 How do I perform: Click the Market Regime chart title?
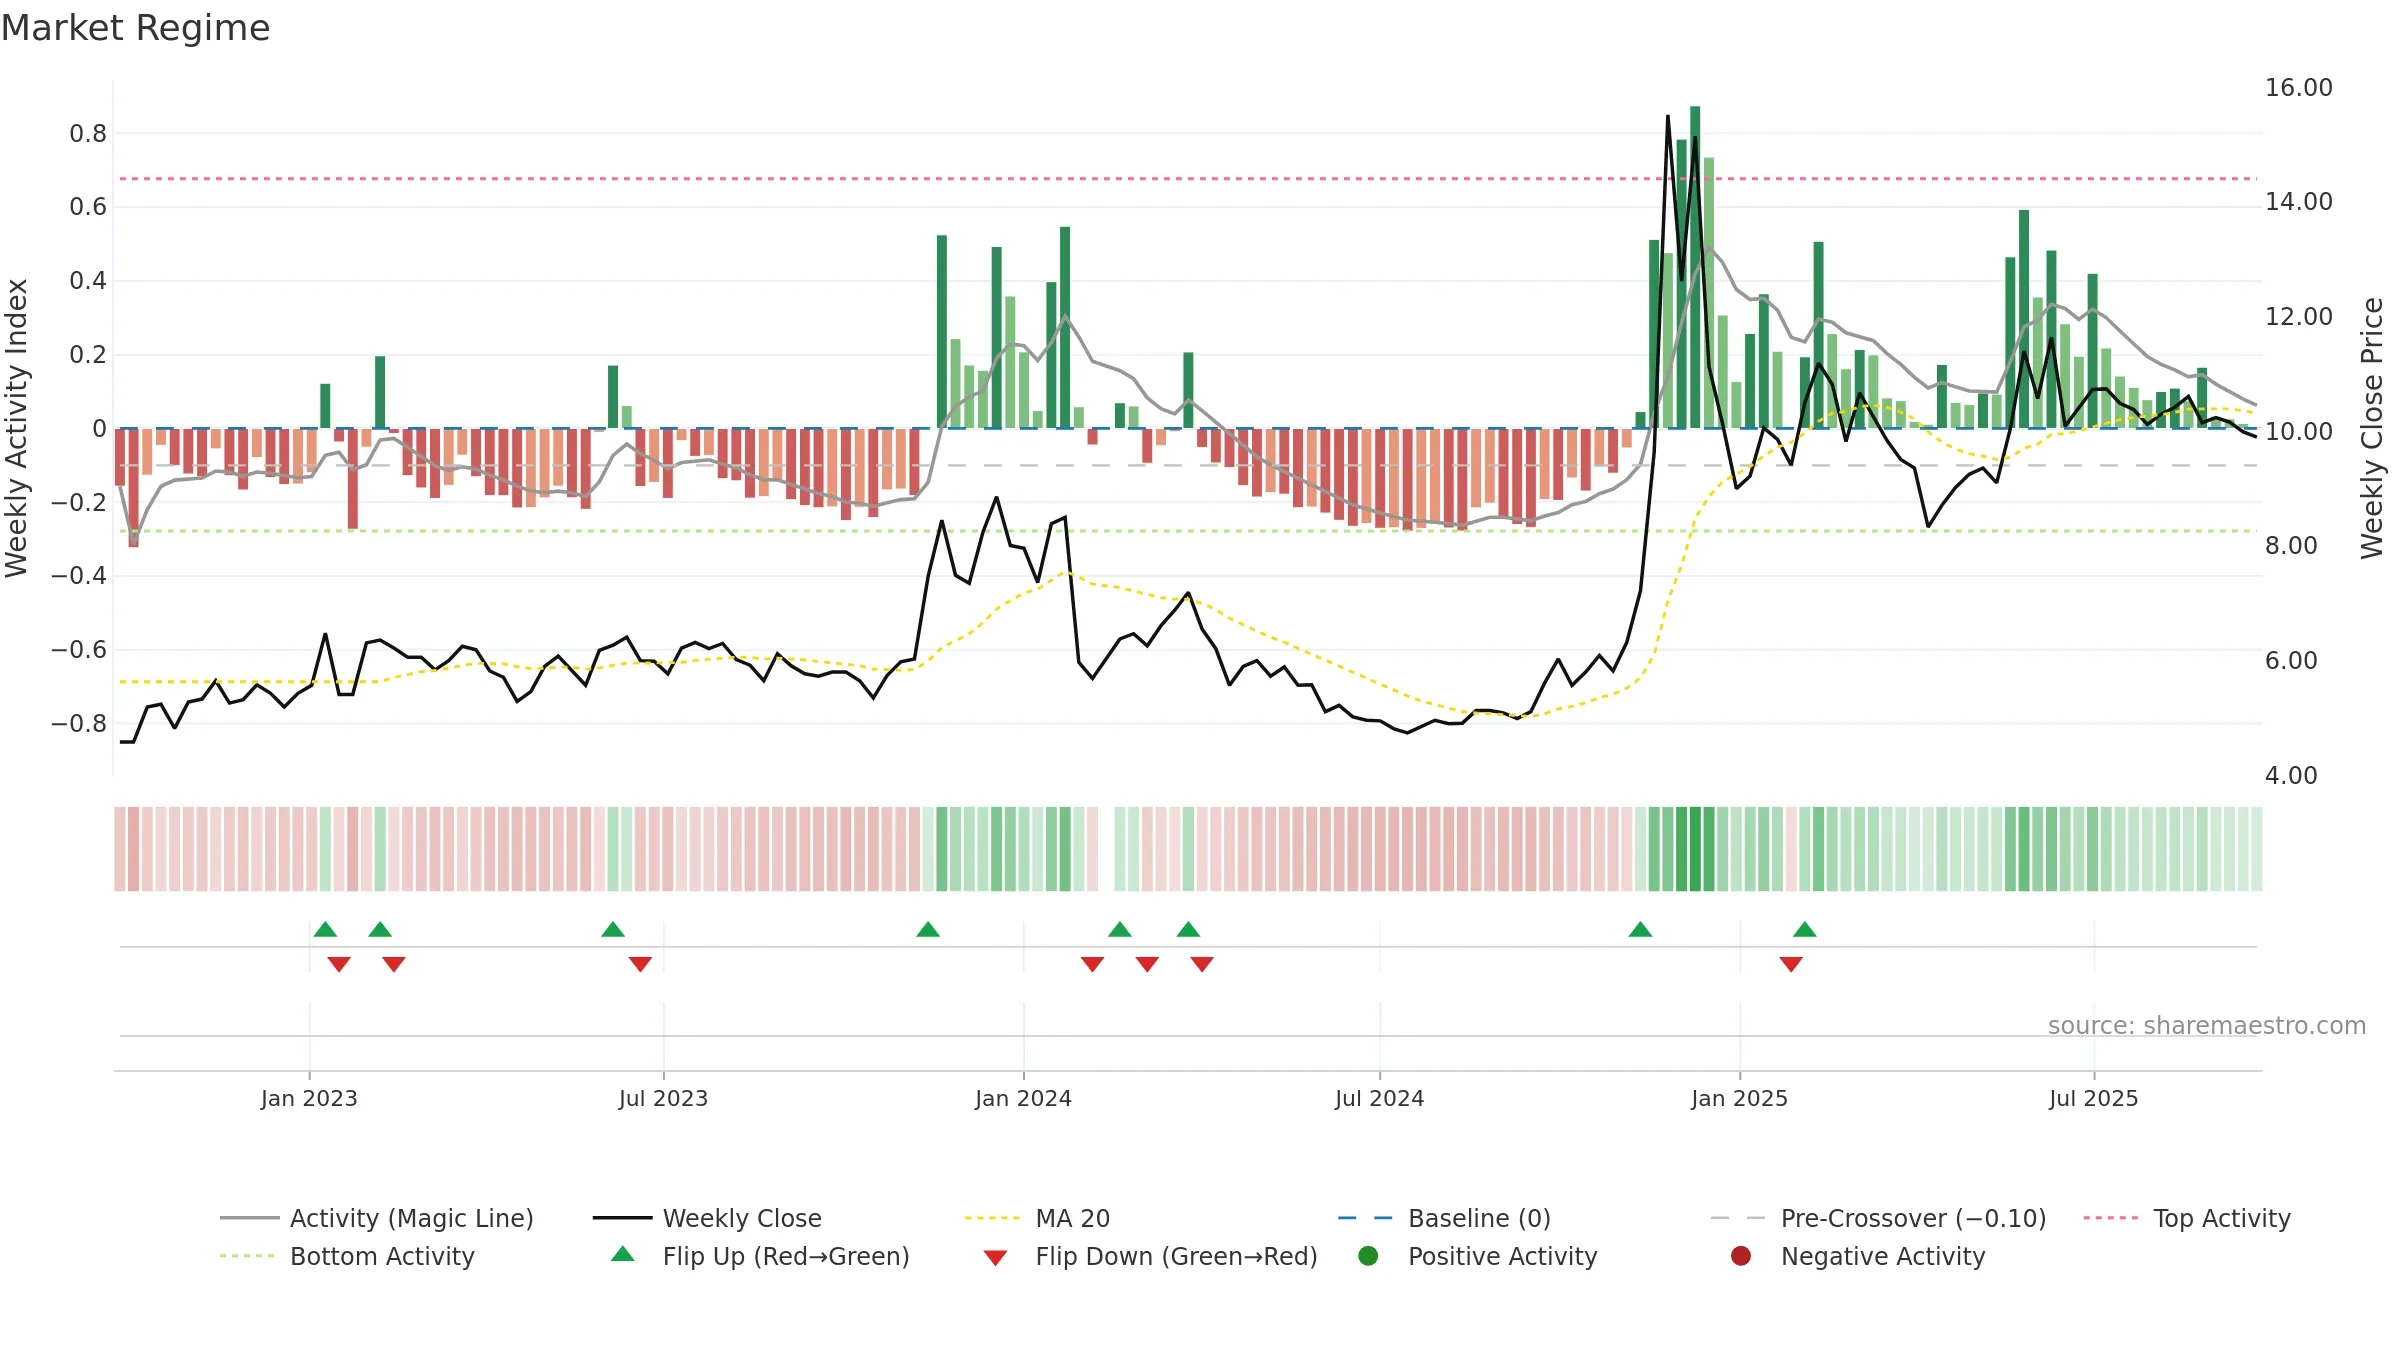tap(135, 28)
